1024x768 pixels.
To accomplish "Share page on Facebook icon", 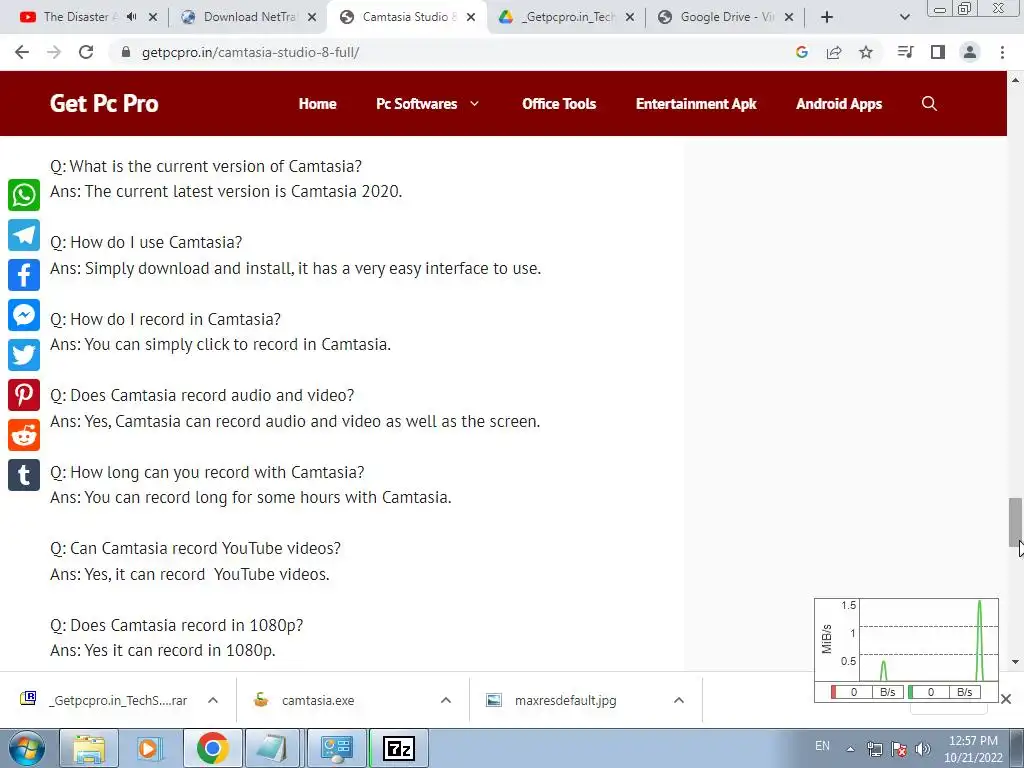I will 24,275.
